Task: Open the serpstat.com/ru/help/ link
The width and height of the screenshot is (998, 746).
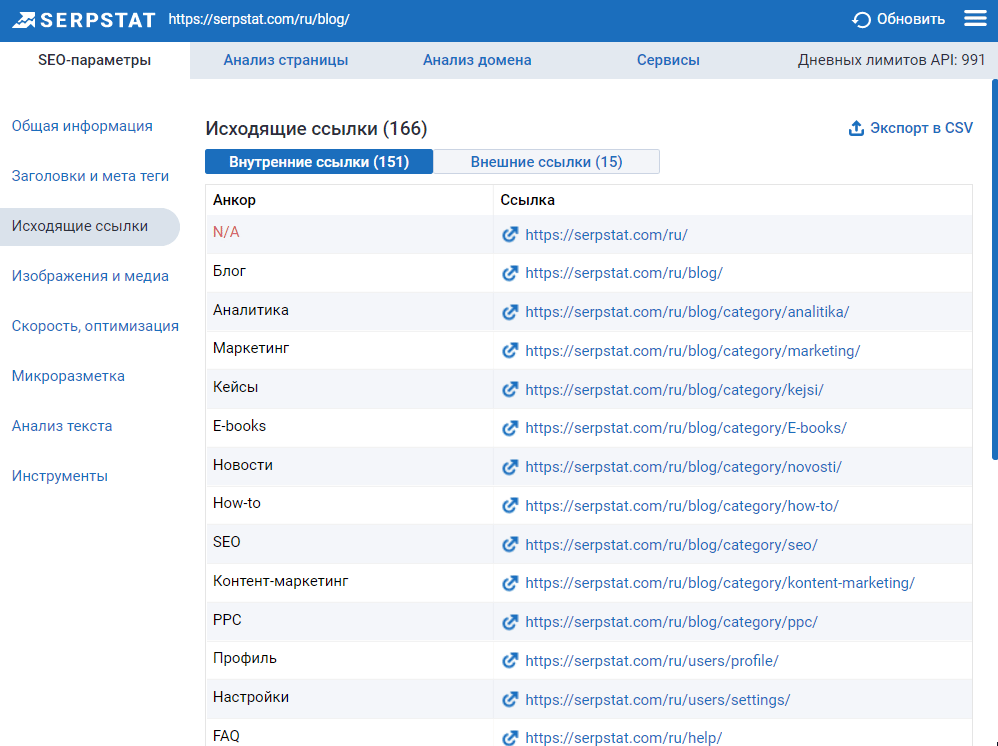Action: click(624, 738)
